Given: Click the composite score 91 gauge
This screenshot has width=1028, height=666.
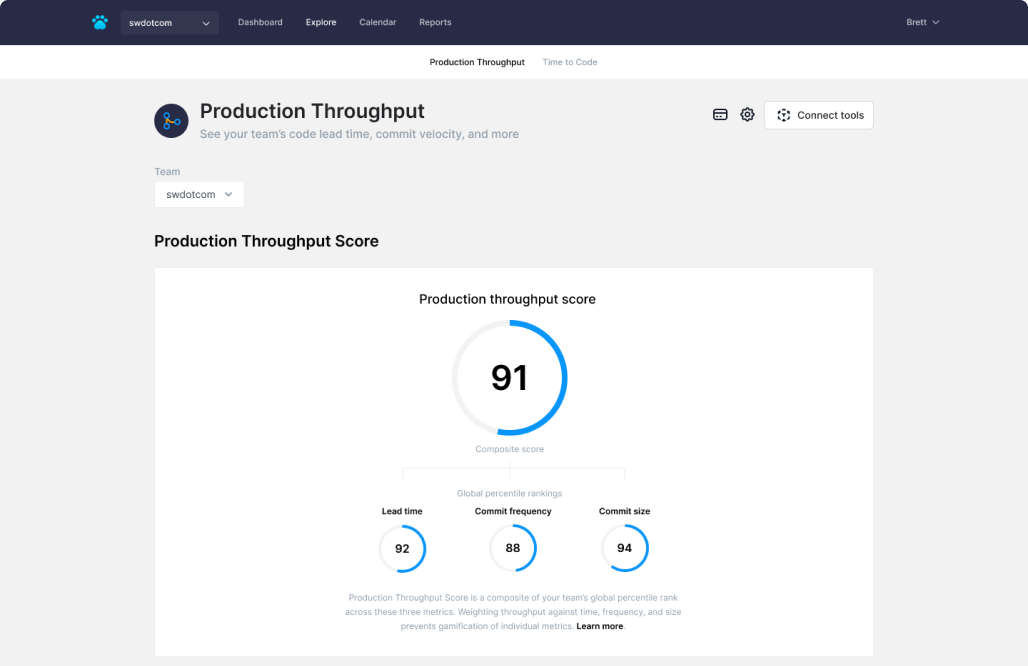Looking at the screenshot, I should [x=509, y=378].
